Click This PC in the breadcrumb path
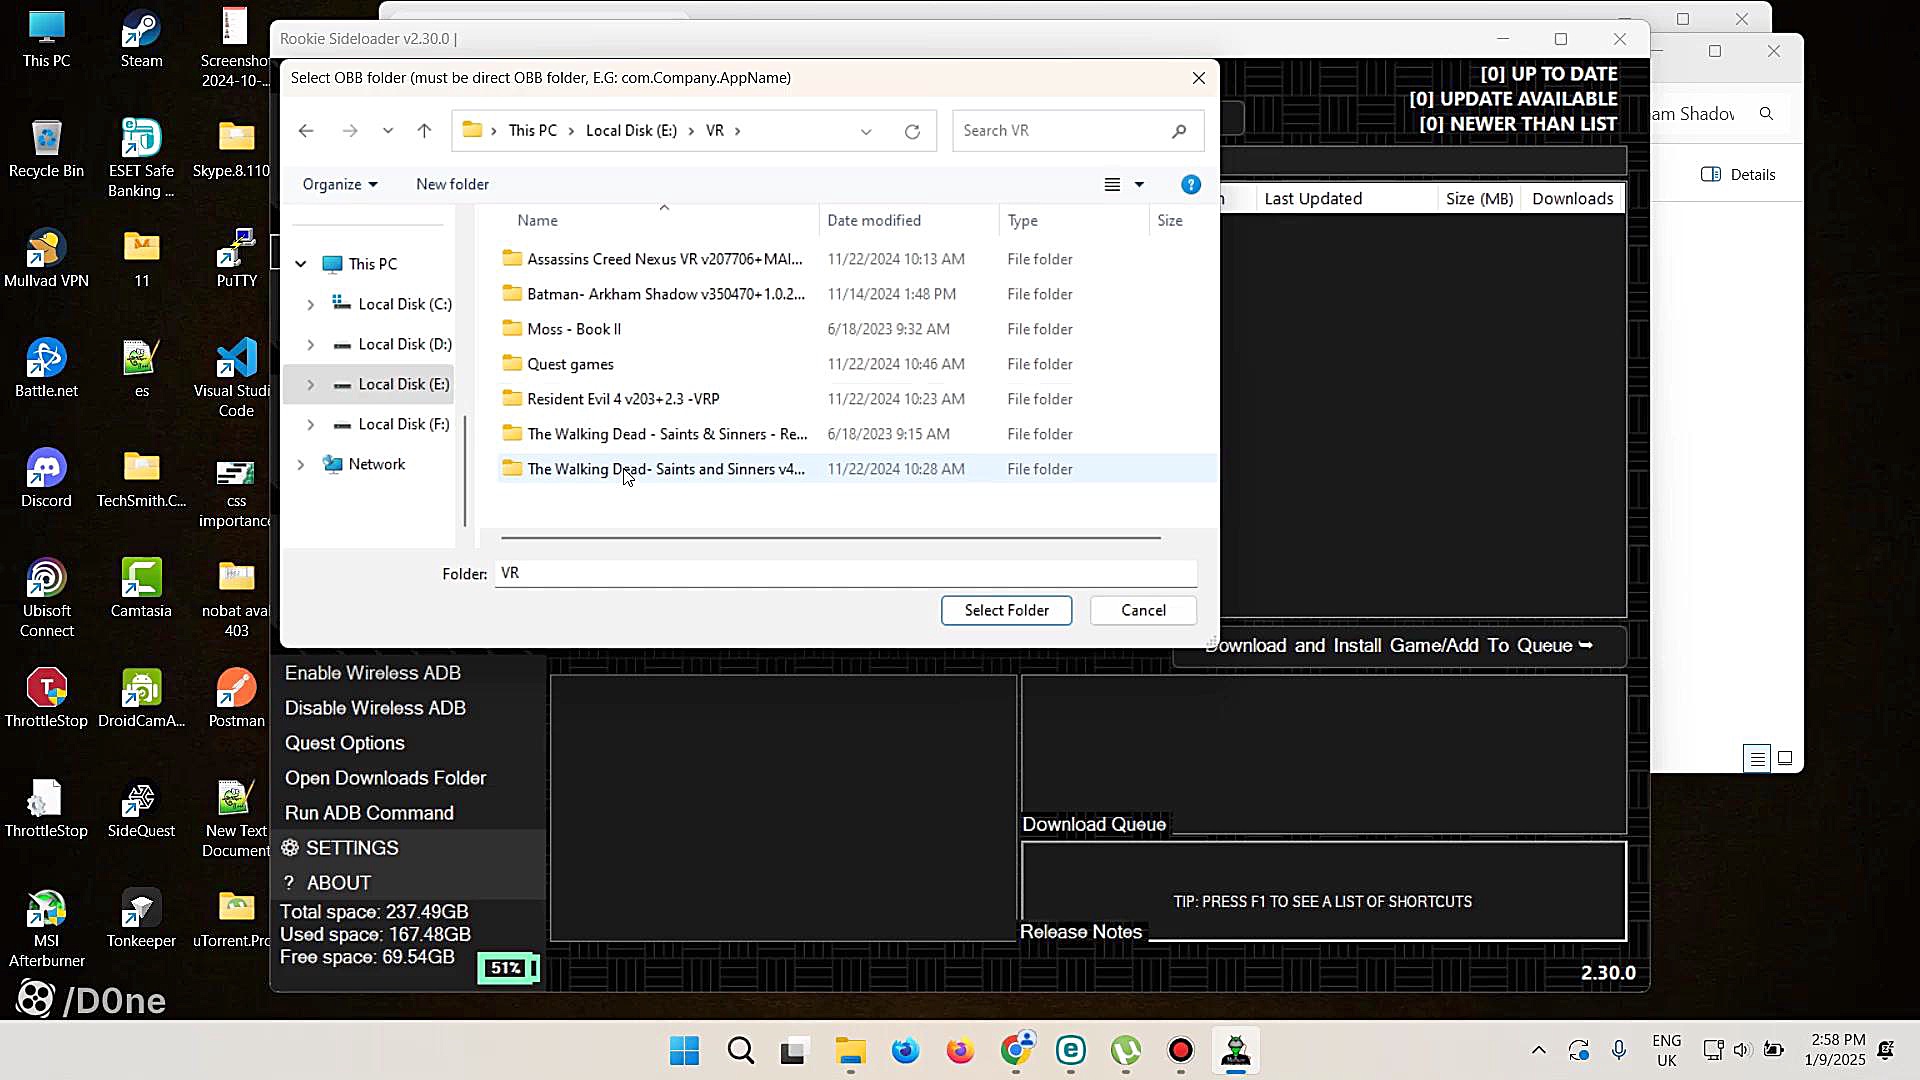The width and height of the screenshot is (1920, 1080). click(532, 131)
